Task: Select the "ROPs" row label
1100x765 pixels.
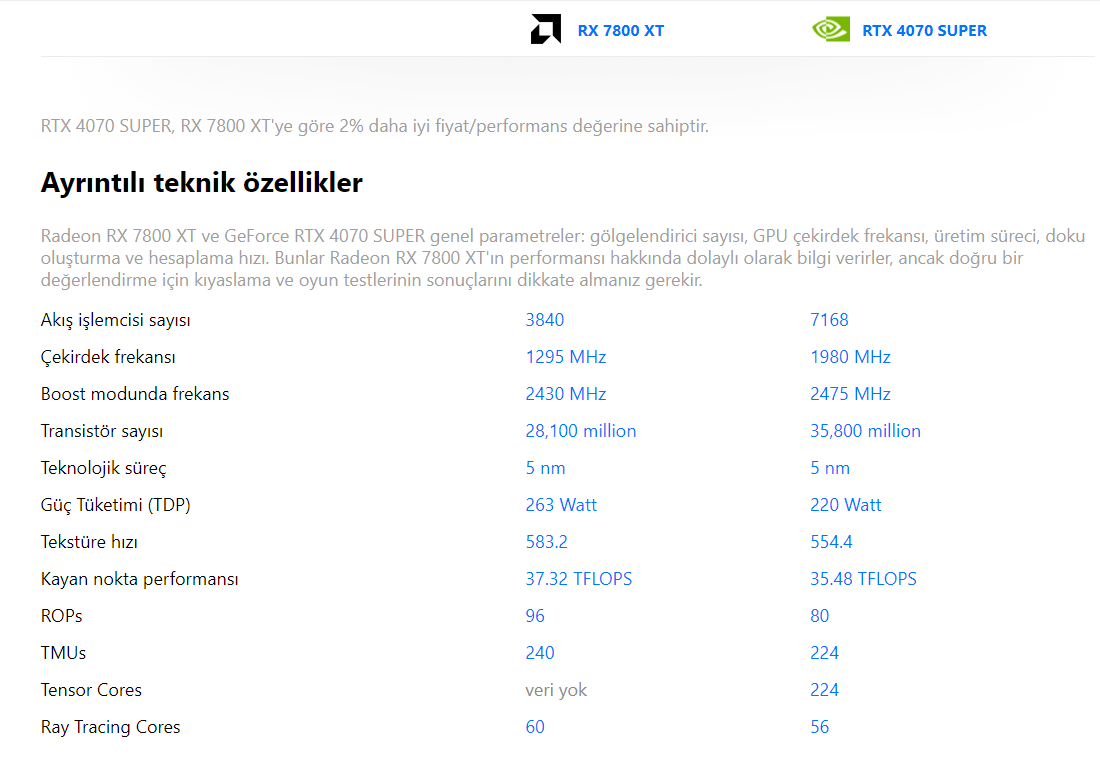Action: (x=62, y=616)
